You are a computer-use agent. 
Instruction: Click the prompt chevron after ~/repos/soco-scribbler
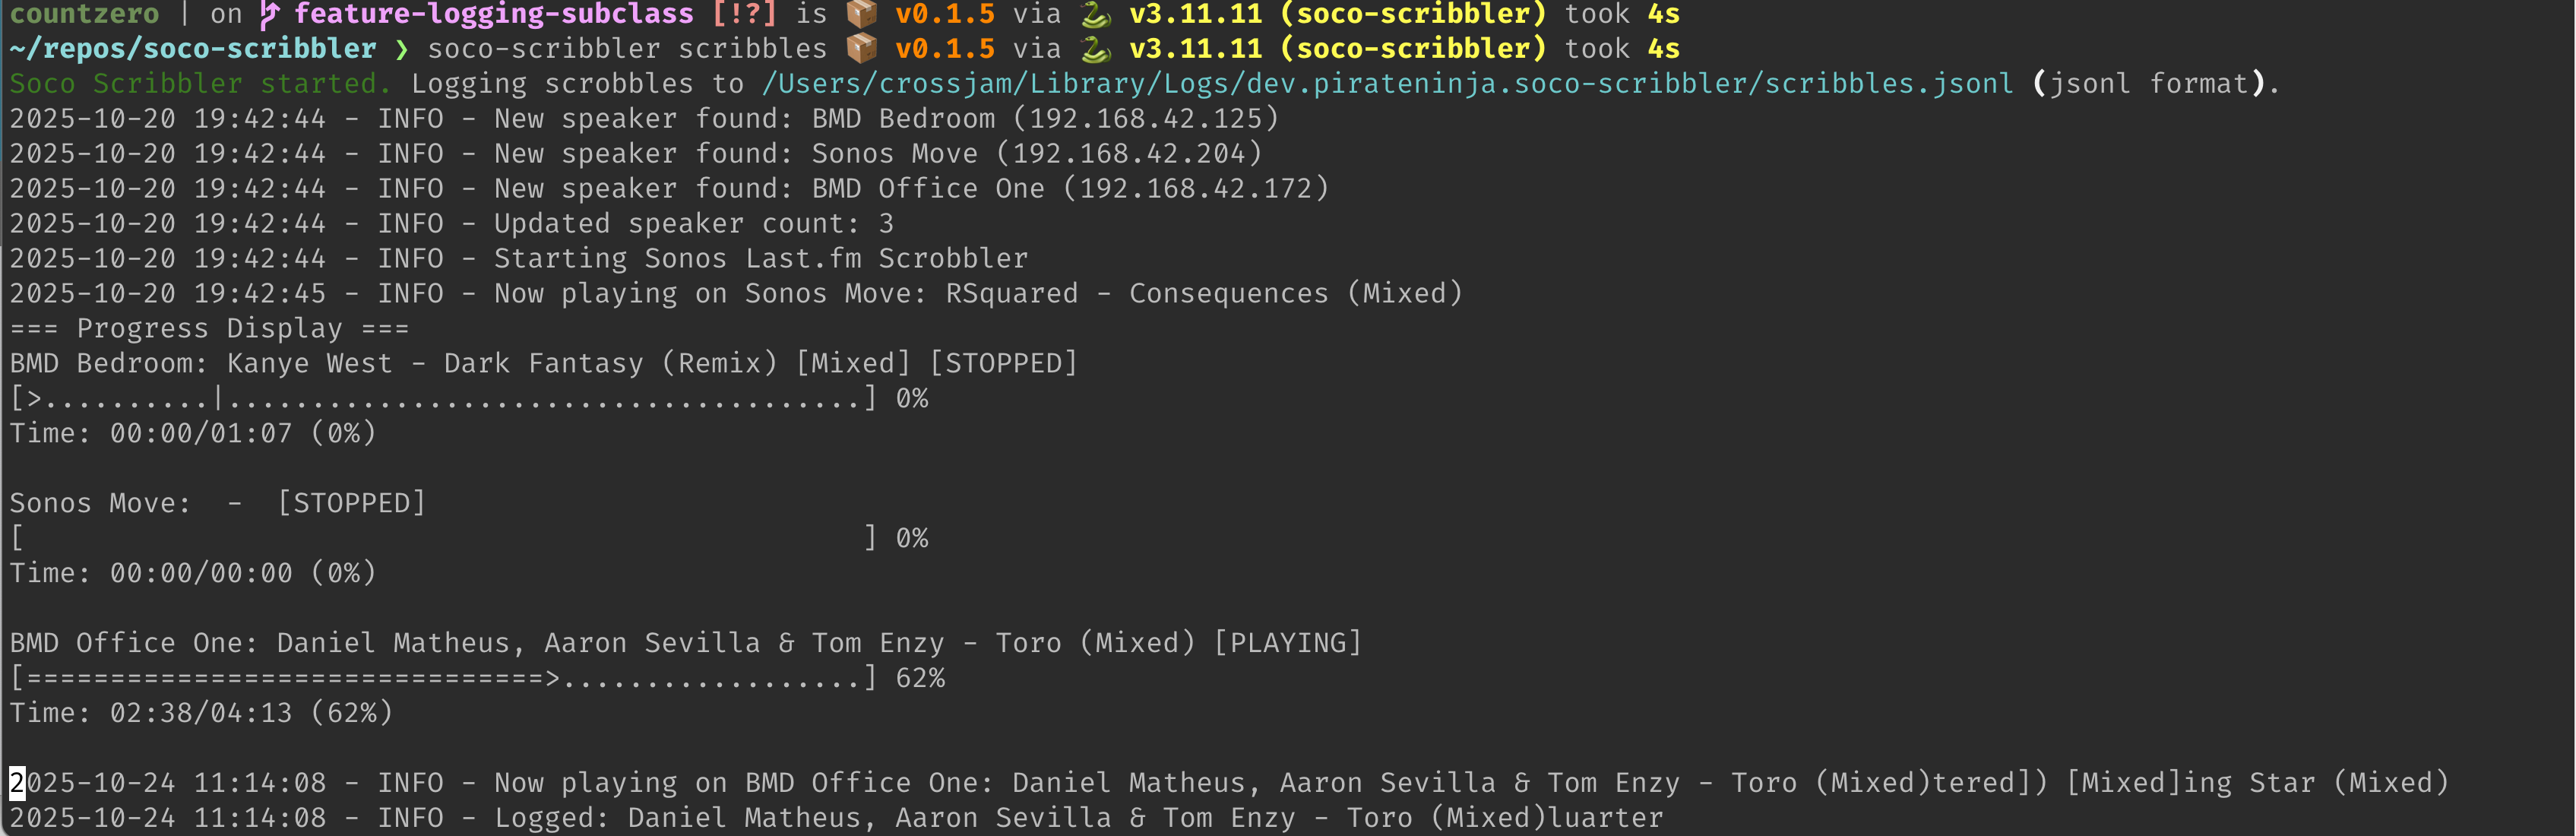tap(402, 48)
